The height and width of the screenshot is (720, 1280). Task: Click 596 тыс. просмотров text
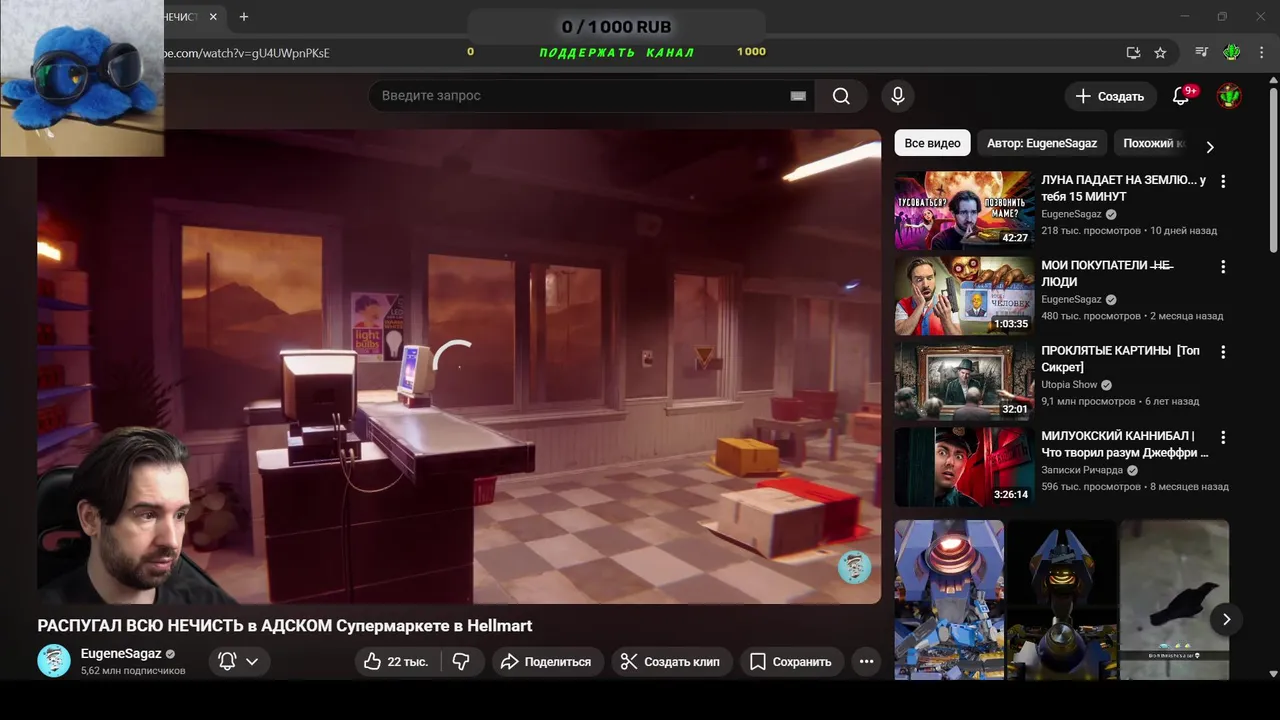pos(1091,487)
